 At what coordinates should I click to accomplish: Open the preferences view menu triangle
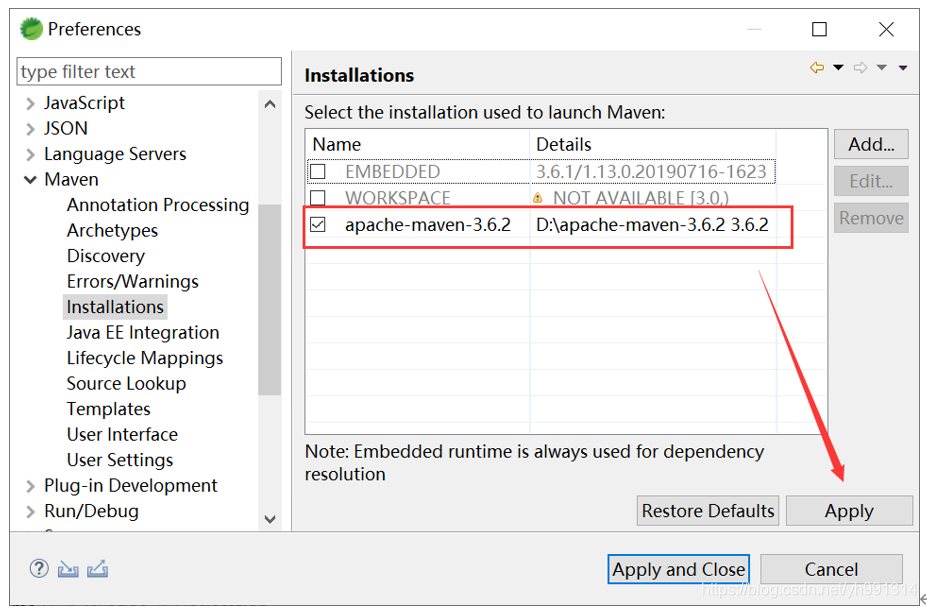coord(903,68)
